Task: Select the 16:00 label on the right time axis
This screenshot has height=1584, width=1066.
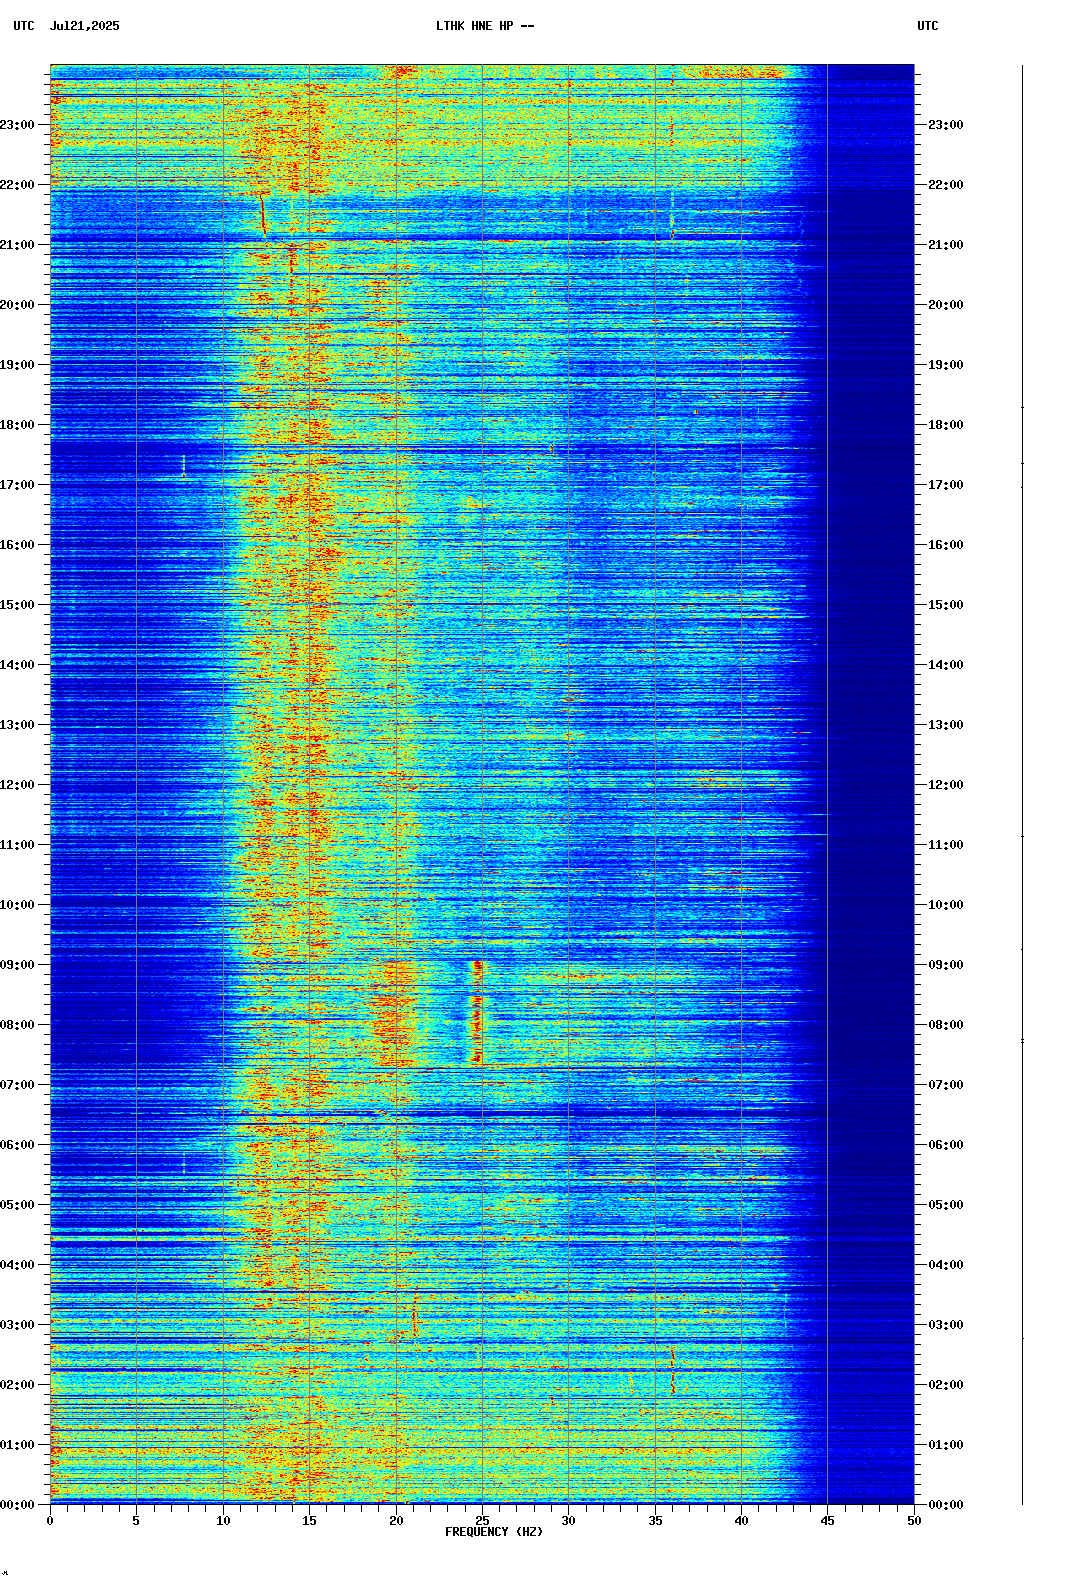Action: point(946,545)
